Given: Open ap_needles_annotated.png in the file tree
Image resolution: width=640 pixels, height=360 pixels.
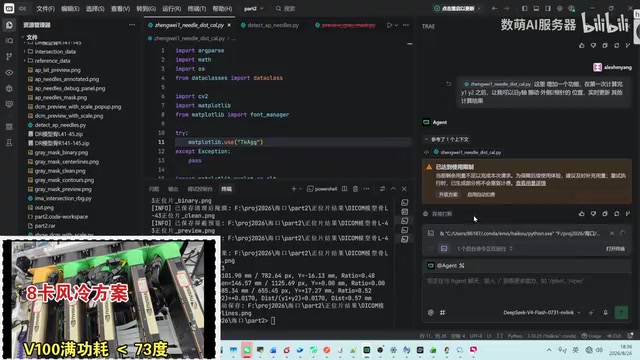Looking at the screenshot, I should [x=67, y=79].
